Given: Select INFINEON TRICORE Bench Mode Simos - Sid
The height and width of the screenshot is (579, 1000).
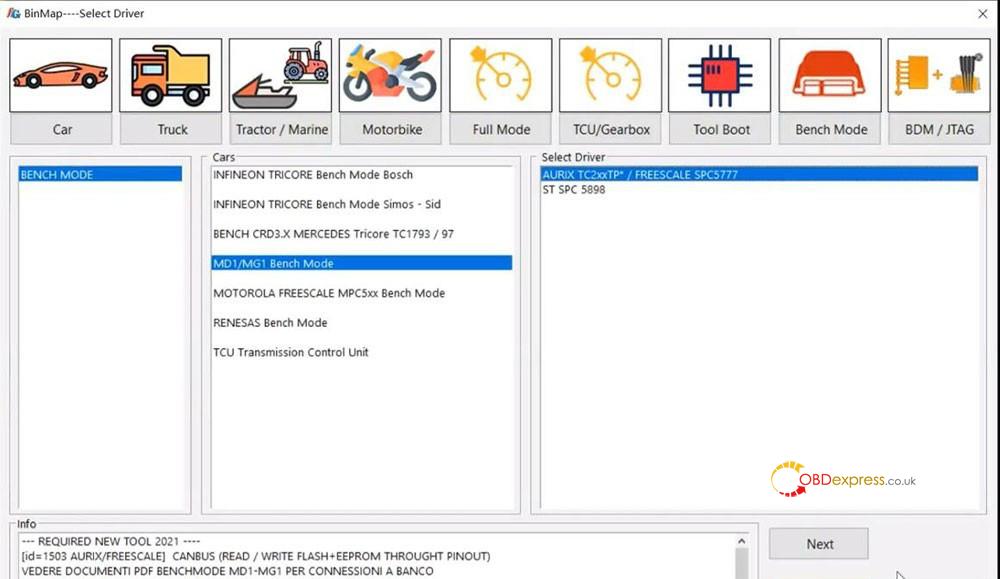Looking at the screenshot, I should (326, 205).
